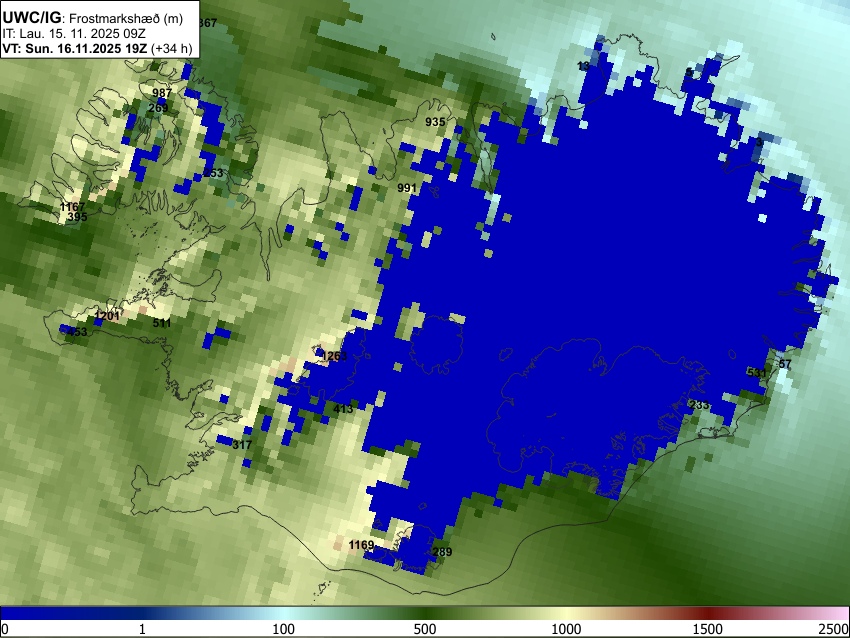Click the initial time line 'IT: Lau. 15. 11. 2025 09Z'
Viewport: 850px width, 638px height.
(x=74, y=34)
